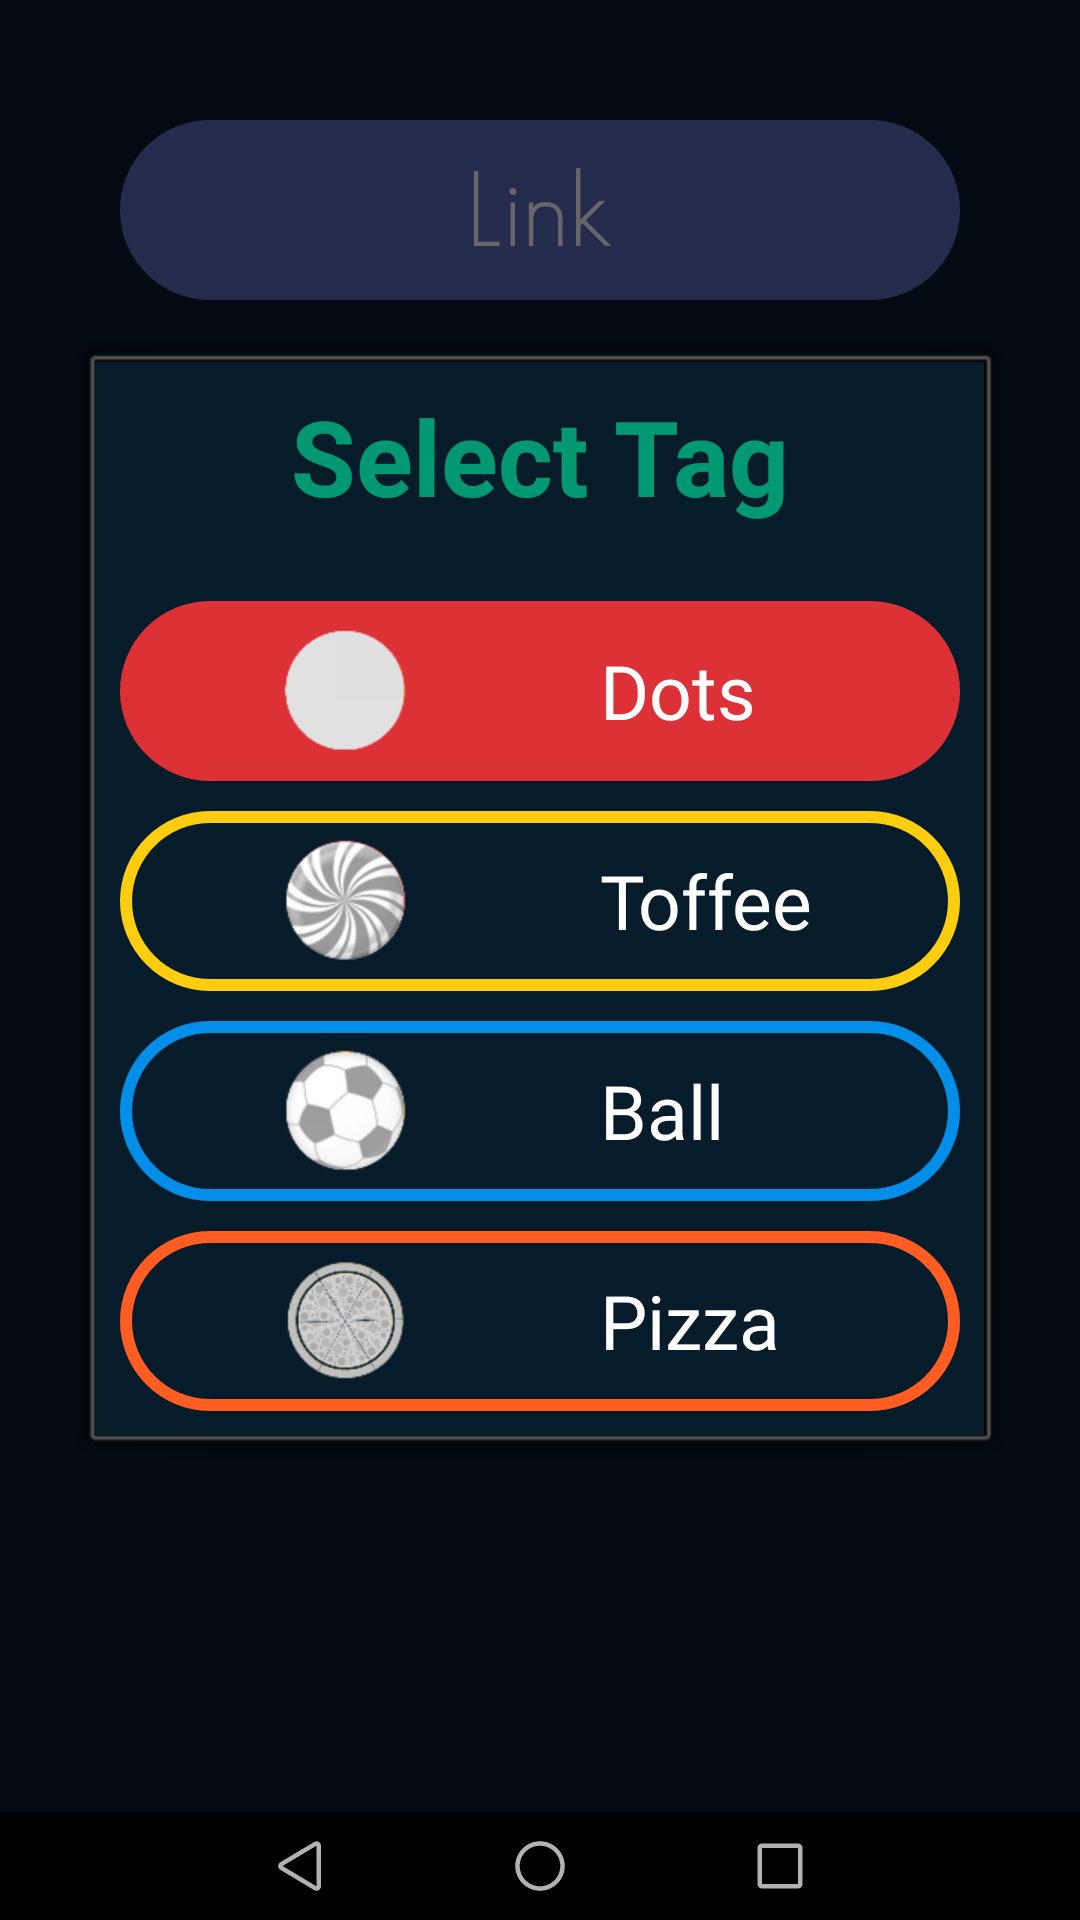The width and height of the screenshot is (1080, 1920).
Task: Pick the Ball tag option
Action: coord(540,1110)
